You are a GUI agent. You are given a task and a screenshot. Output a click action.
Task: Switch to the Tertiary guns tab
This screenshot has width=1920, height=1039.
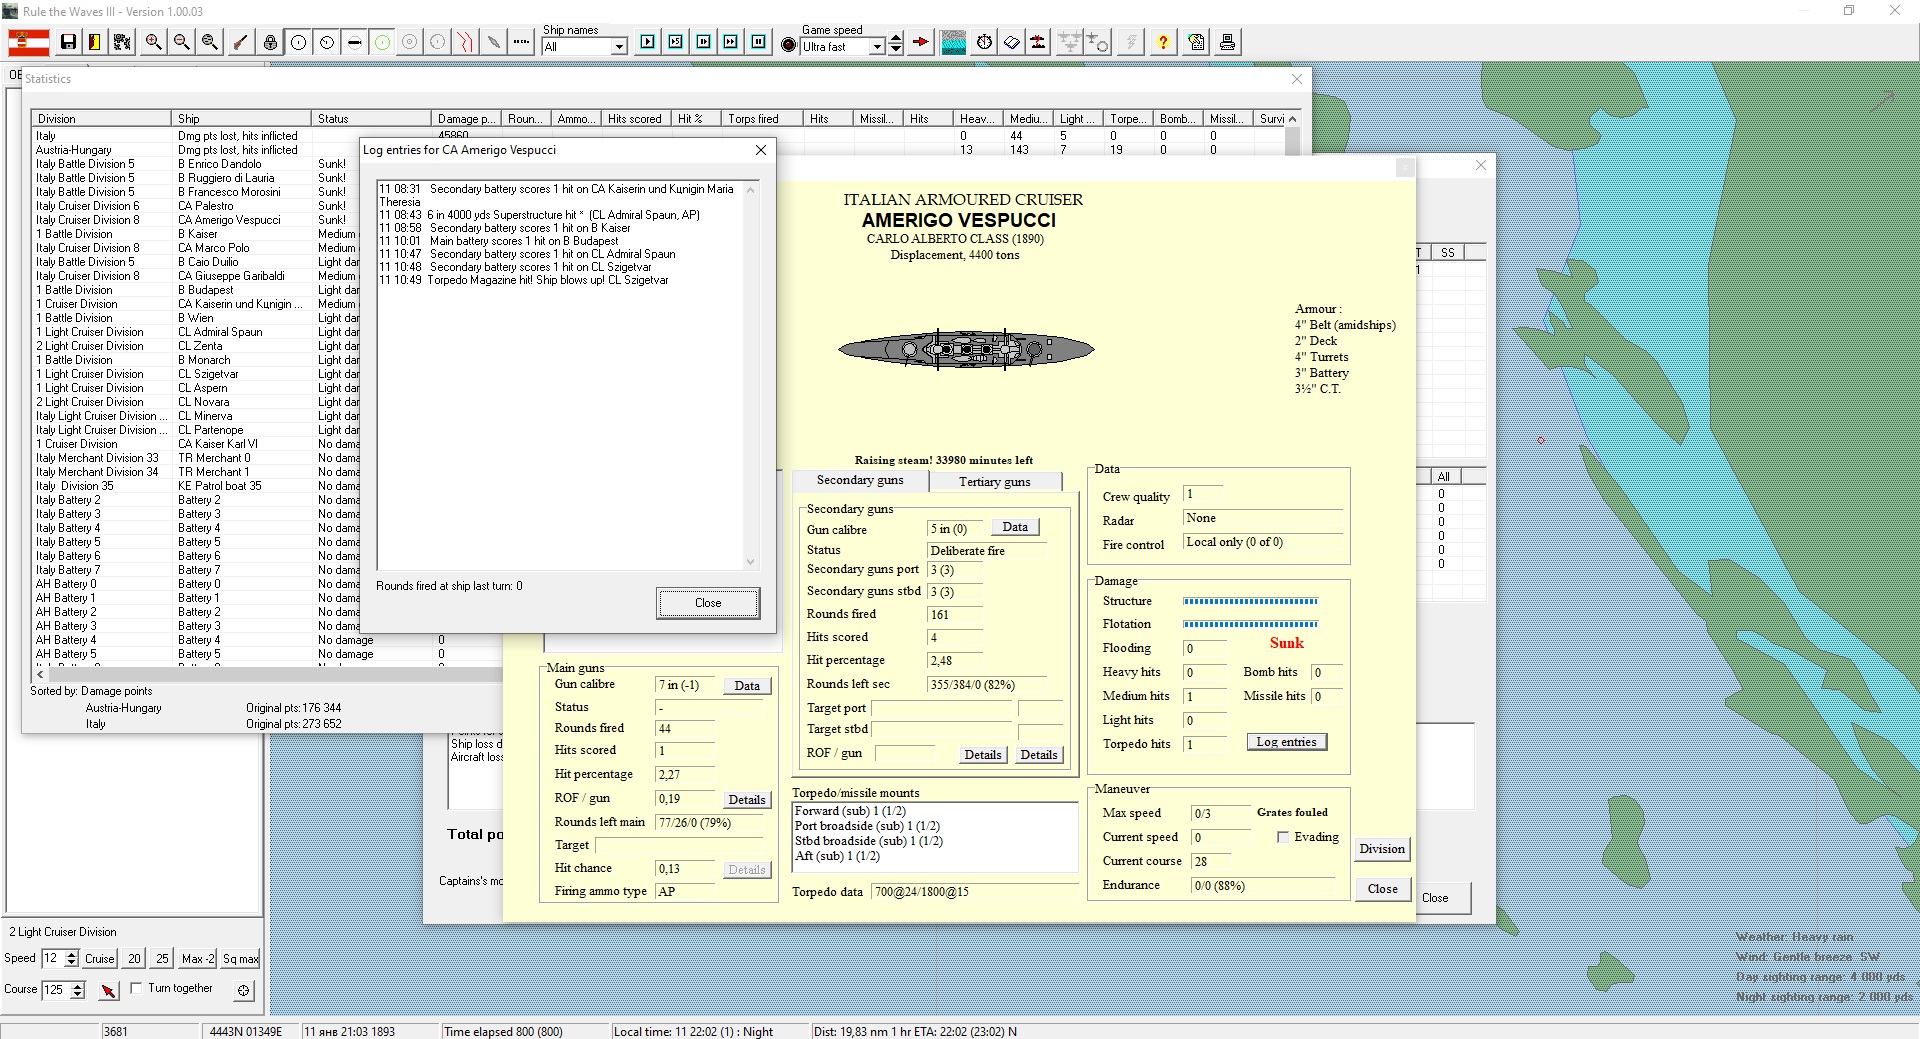(x=994, y=481)
